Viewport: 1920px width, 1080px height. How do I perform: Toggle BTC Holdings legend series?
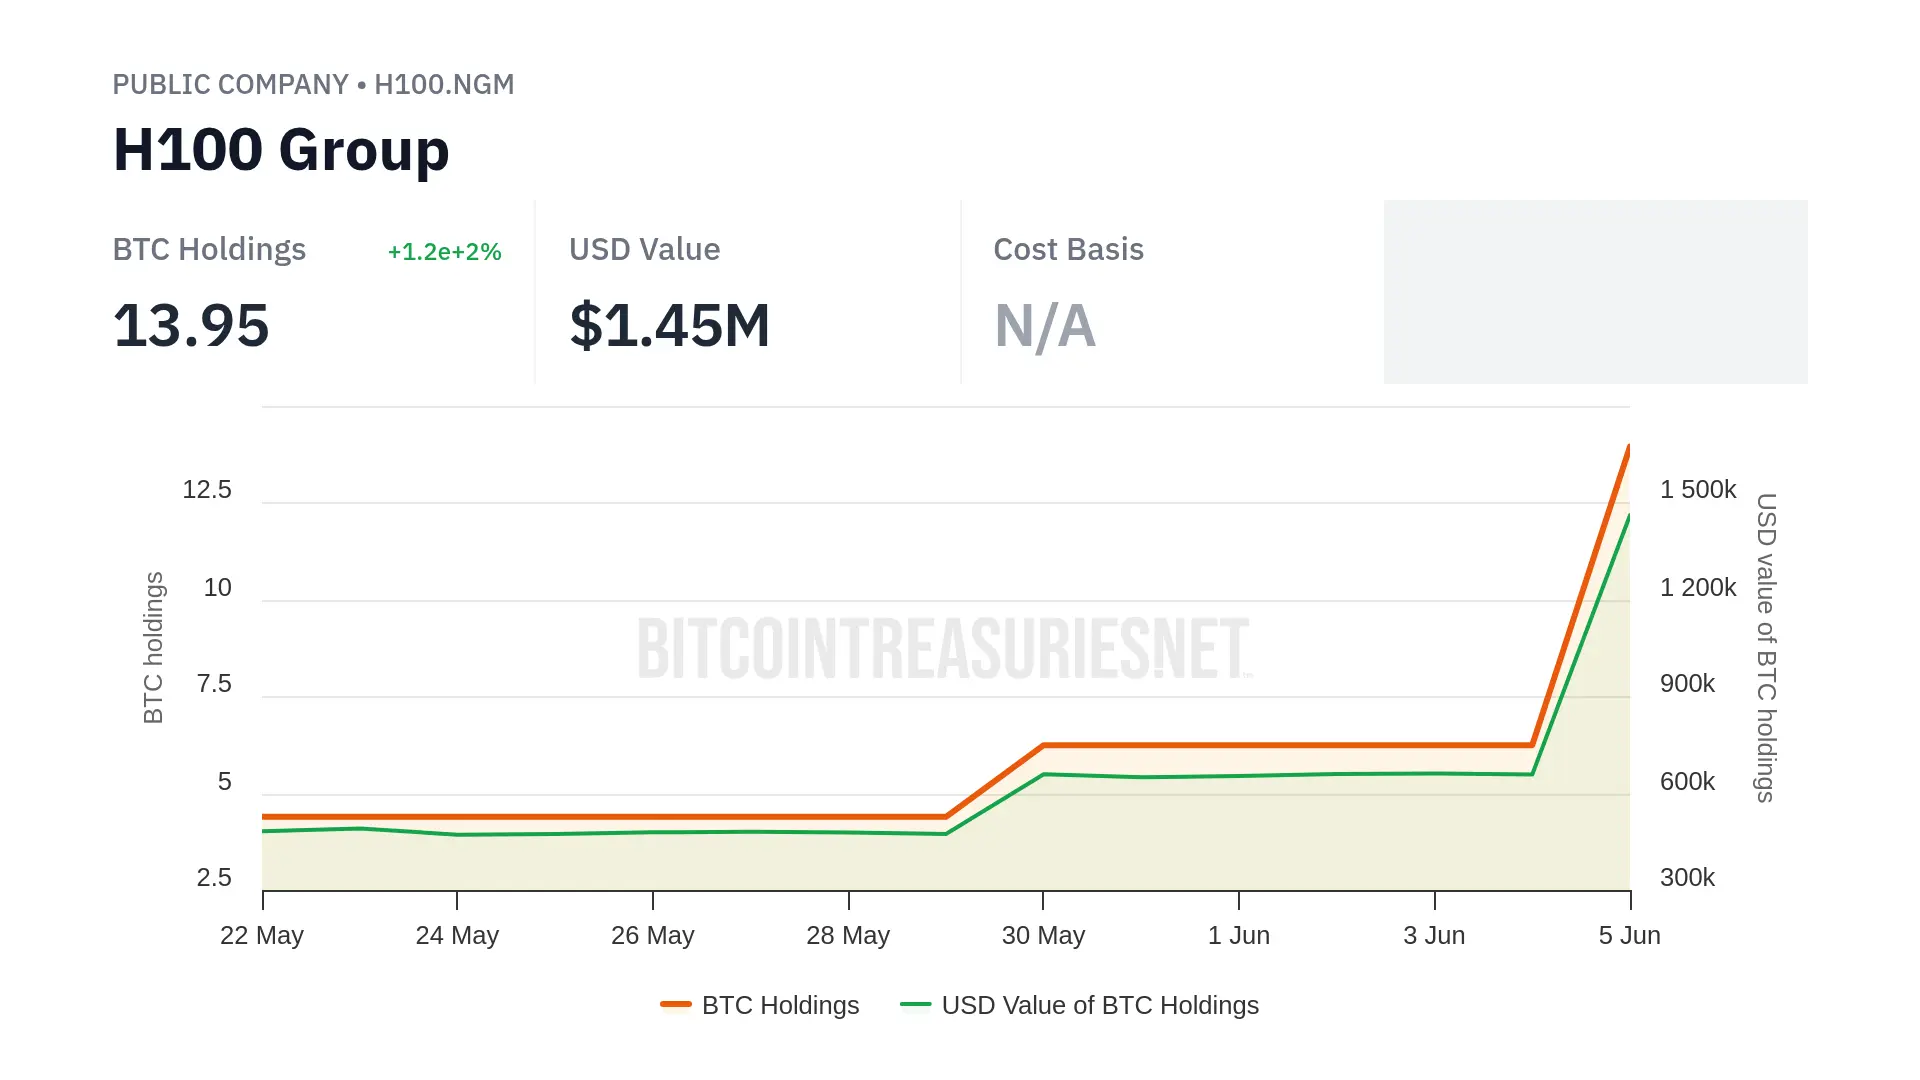779,1005
